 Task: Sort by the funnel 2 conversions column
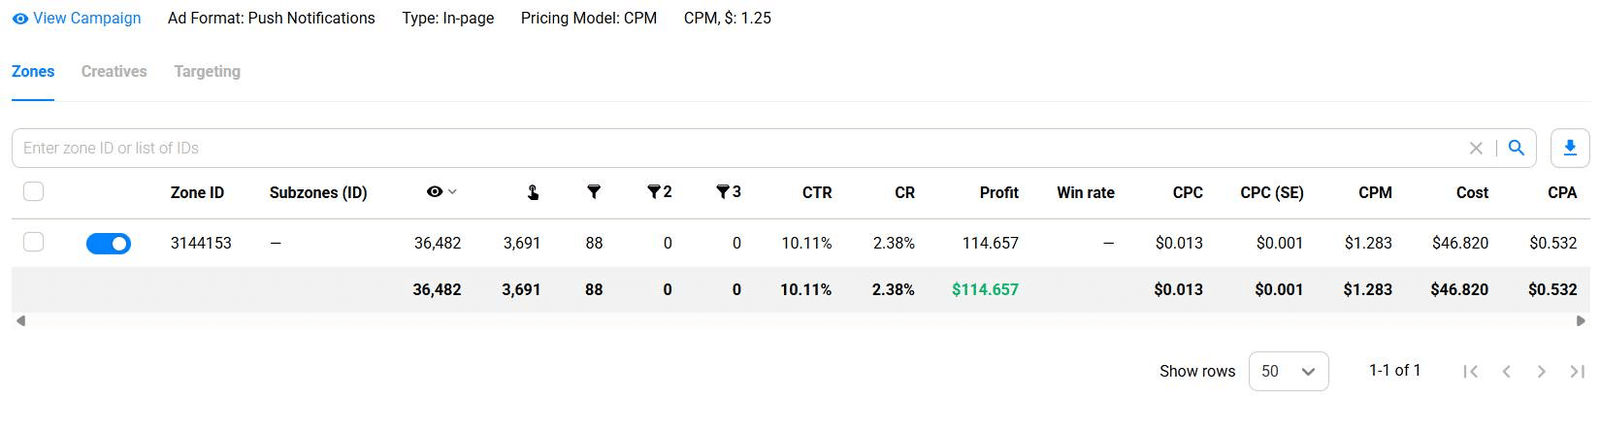click(659, 192)
